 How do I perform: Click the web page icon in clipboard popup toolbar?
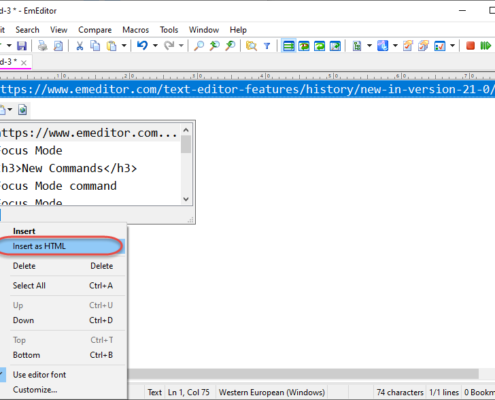pyautogui.click(x=23, y=110)
